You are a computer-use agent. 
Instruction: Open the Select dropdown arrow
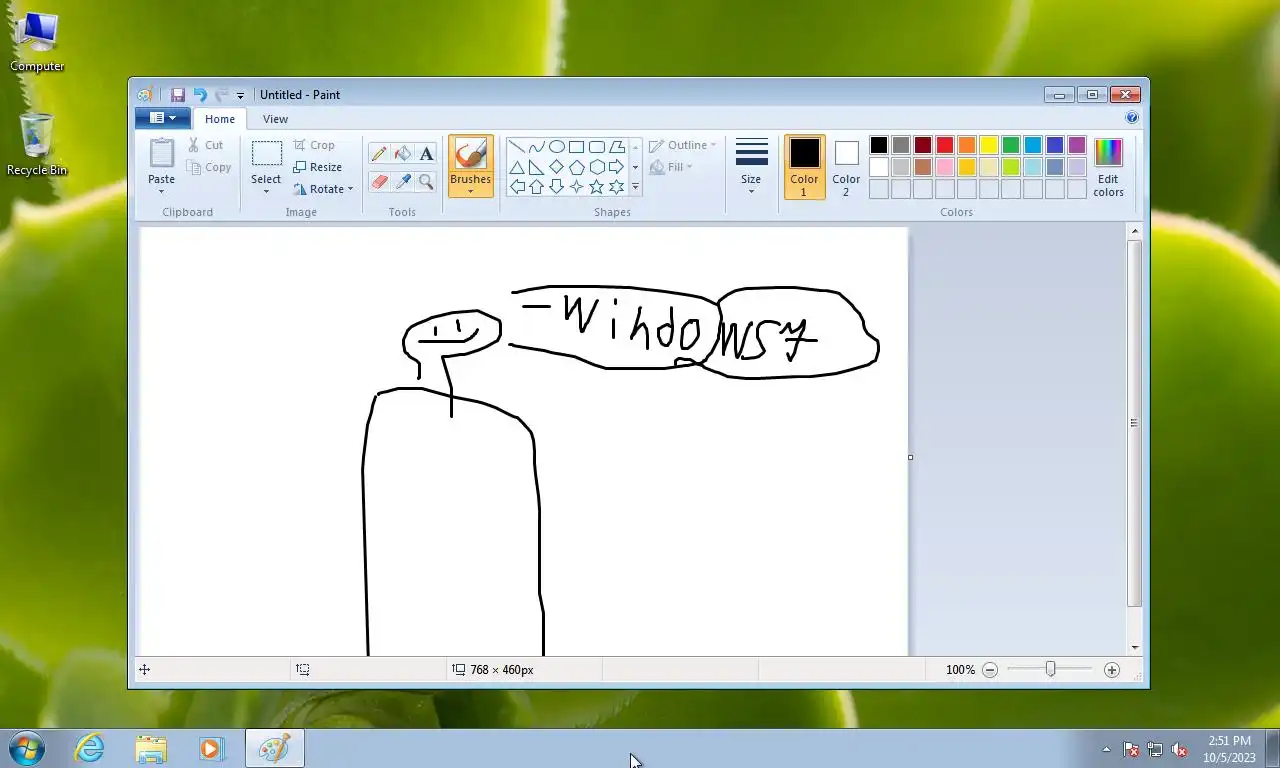pos(266,191)
